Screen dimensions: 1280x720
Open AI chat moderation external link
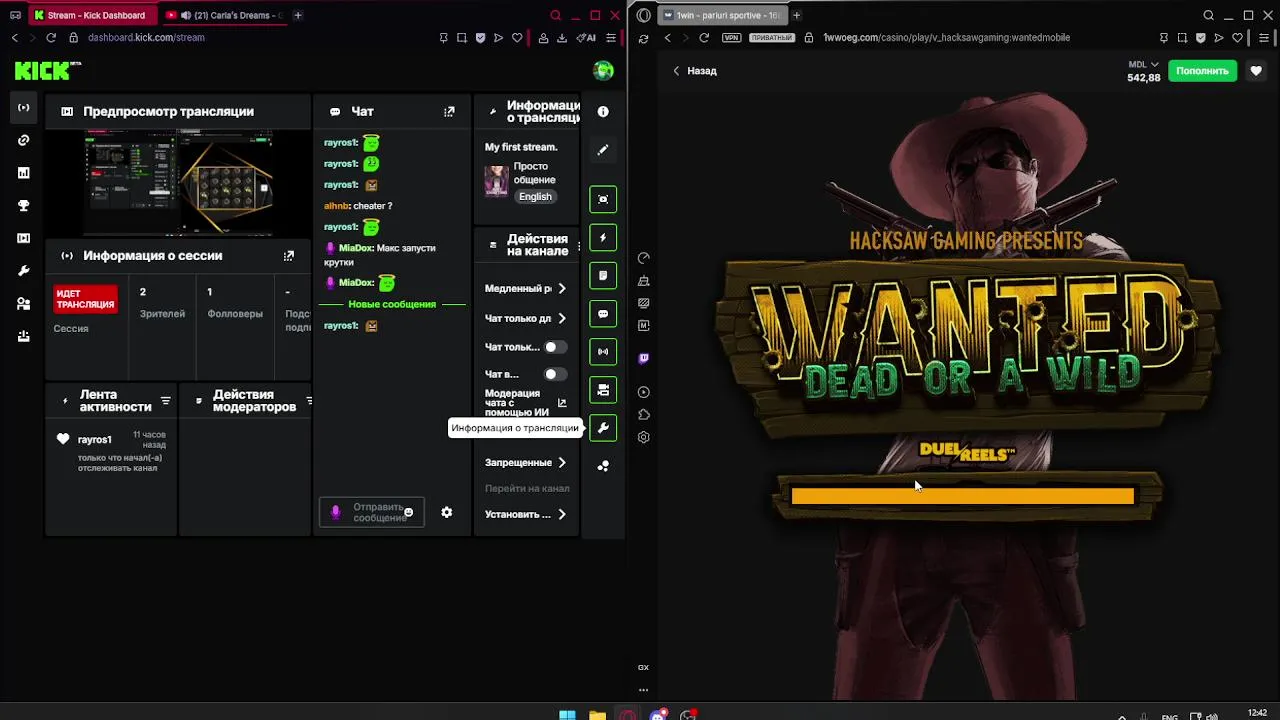tap(562, 403)
